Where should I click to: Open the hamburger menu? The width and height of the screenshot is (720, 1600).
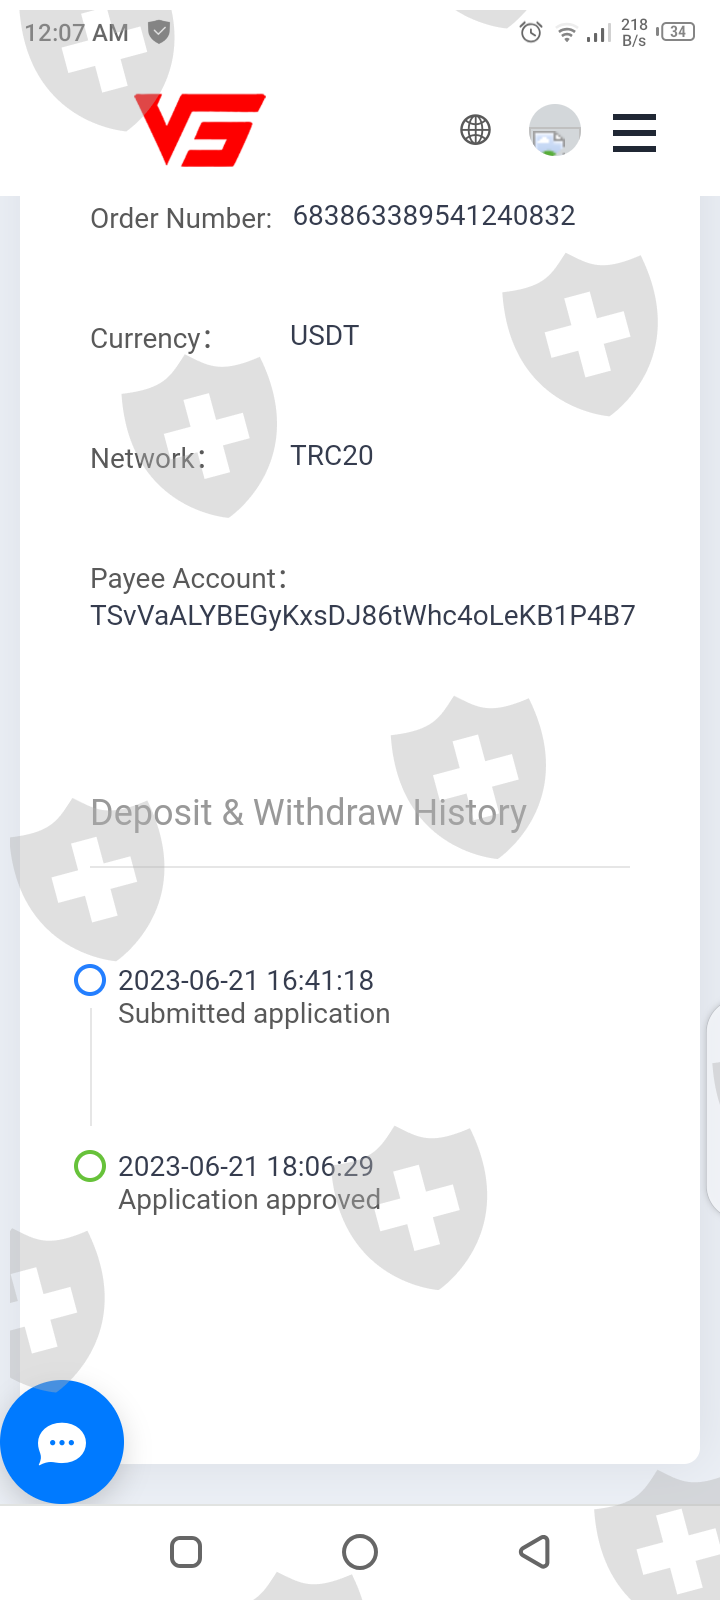point(634,132)
